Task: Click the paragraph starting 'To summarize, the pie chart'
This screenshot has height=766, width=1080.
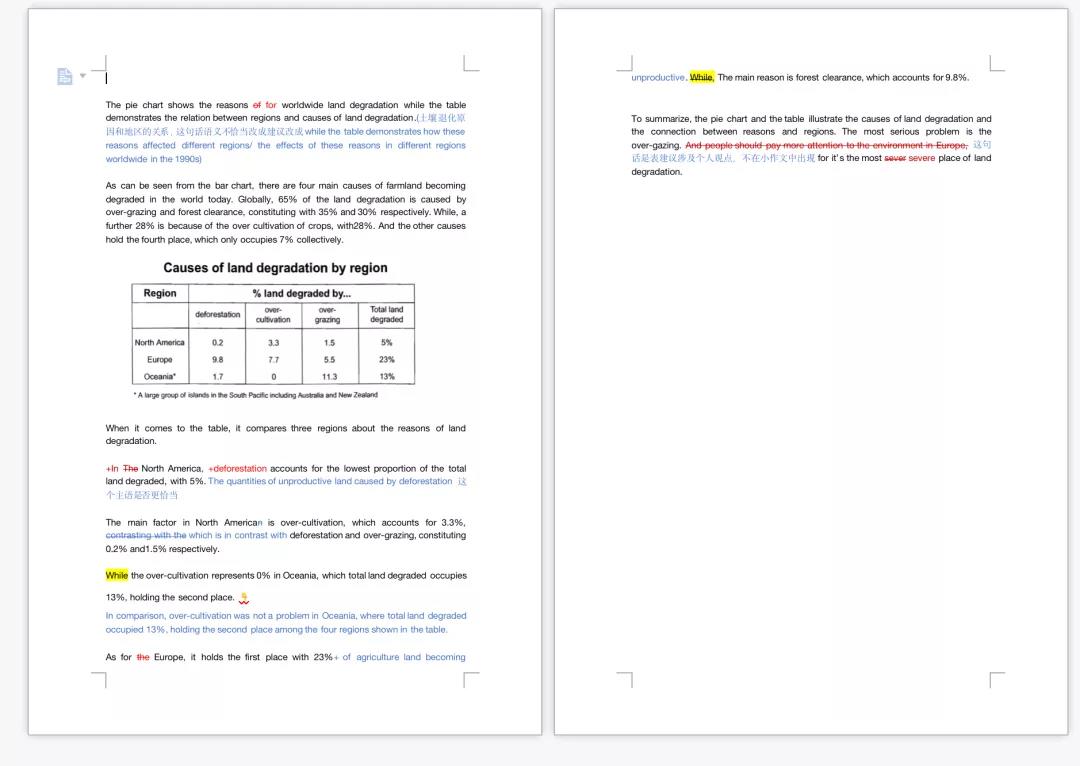Action: [x=811, y=119]
